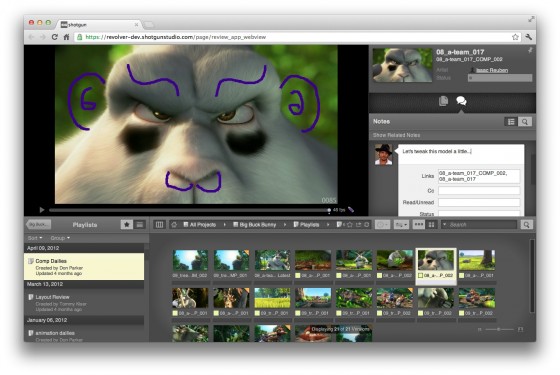
Task: Toggle the columns panel icon in the breadcrumb bar
Action: pyautogui.click(x=159, y=224)
